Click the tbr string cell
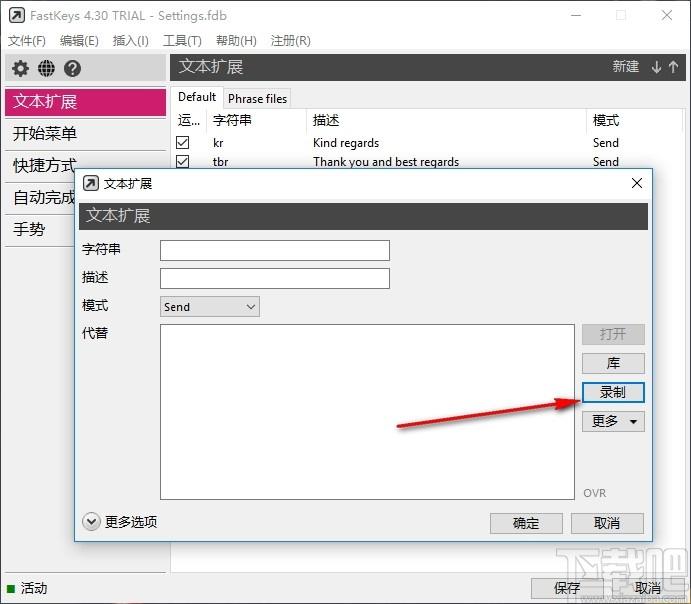Image resolution: width=691 pixels, height=604 pixels. point(220,162)
